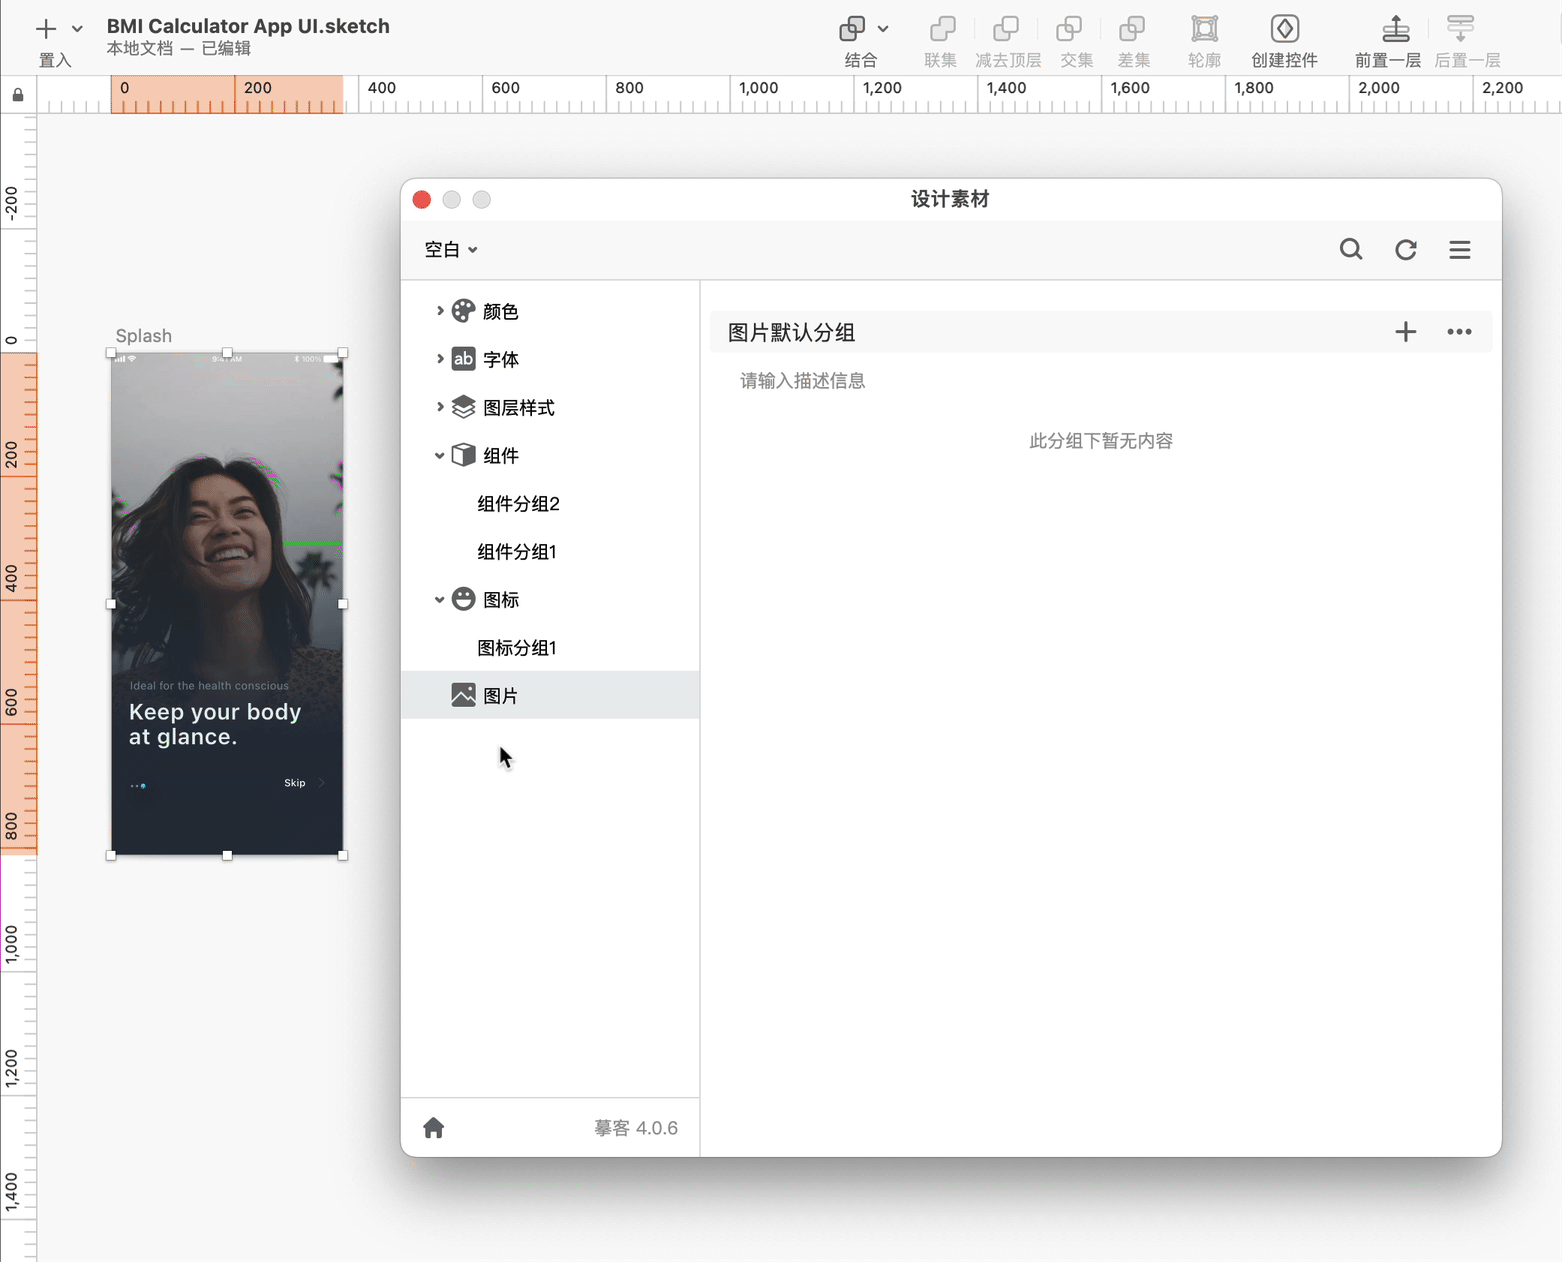Image resolution: width=1562 pixels, height=1262 pixels.
Task: Open the hamburger menu in design assets
Action: 1460,250
